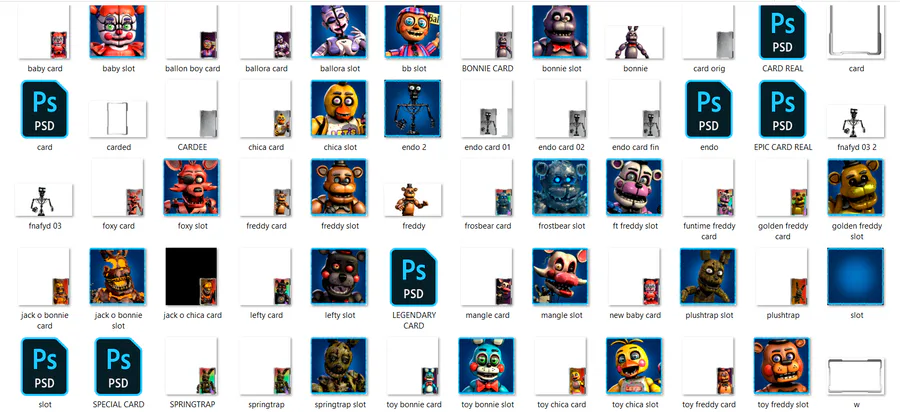Image resolution: width=900 pixels, height=412 pixels.
Task: Select the foxy slot image
Action: [x=192, y=187]
